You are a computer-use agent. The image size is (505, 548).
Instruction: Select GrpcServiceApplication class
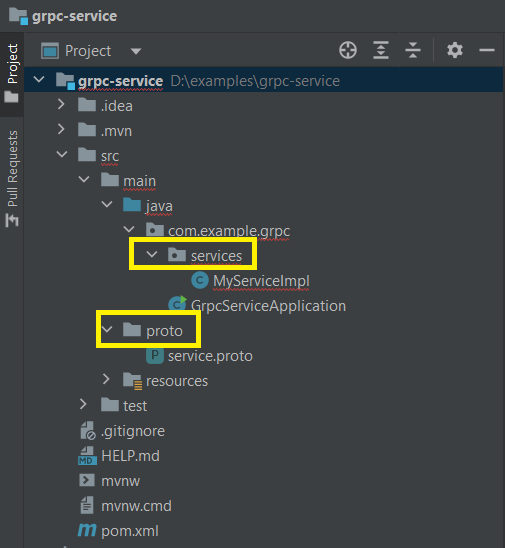click(257, 305)
